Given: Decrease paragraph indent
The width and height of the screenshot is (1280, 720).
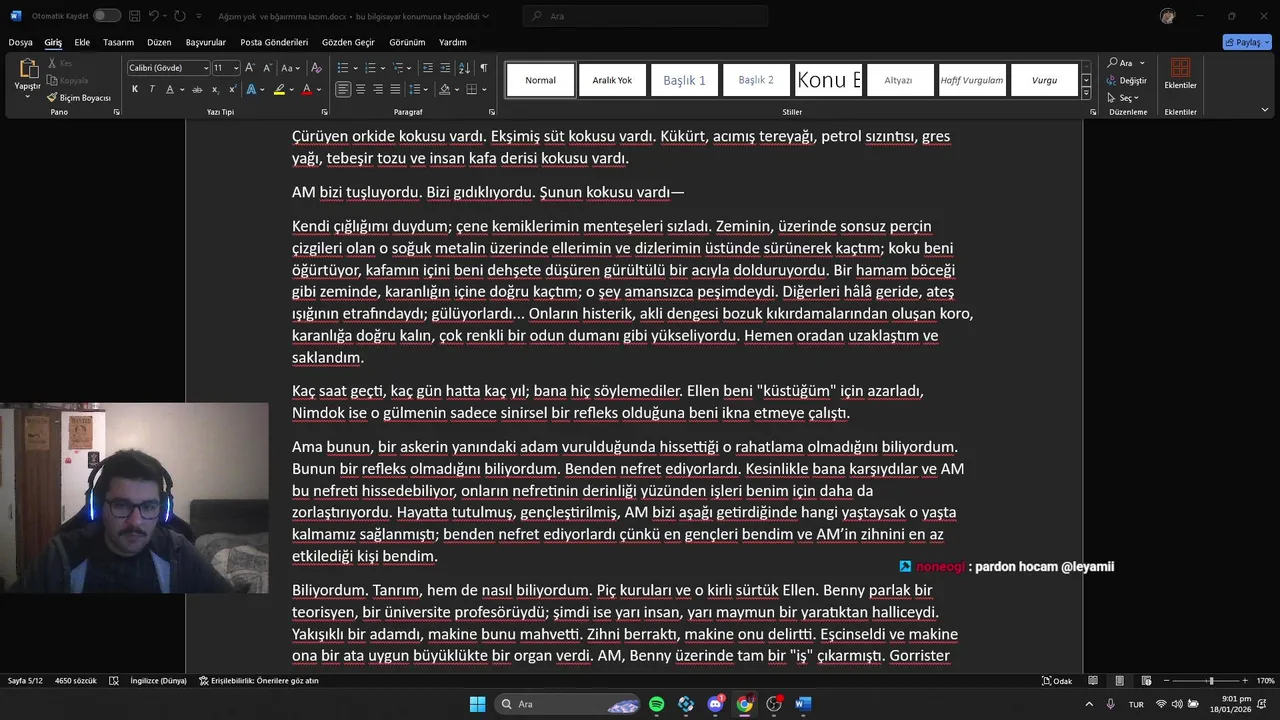Looking at the screenshot, I should (x=428, y=68).
